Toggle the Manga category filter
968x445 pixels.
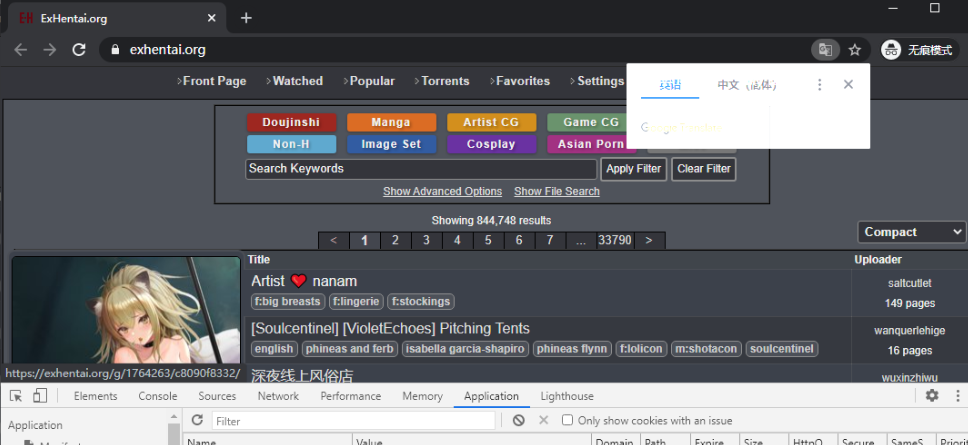[391, 122]
